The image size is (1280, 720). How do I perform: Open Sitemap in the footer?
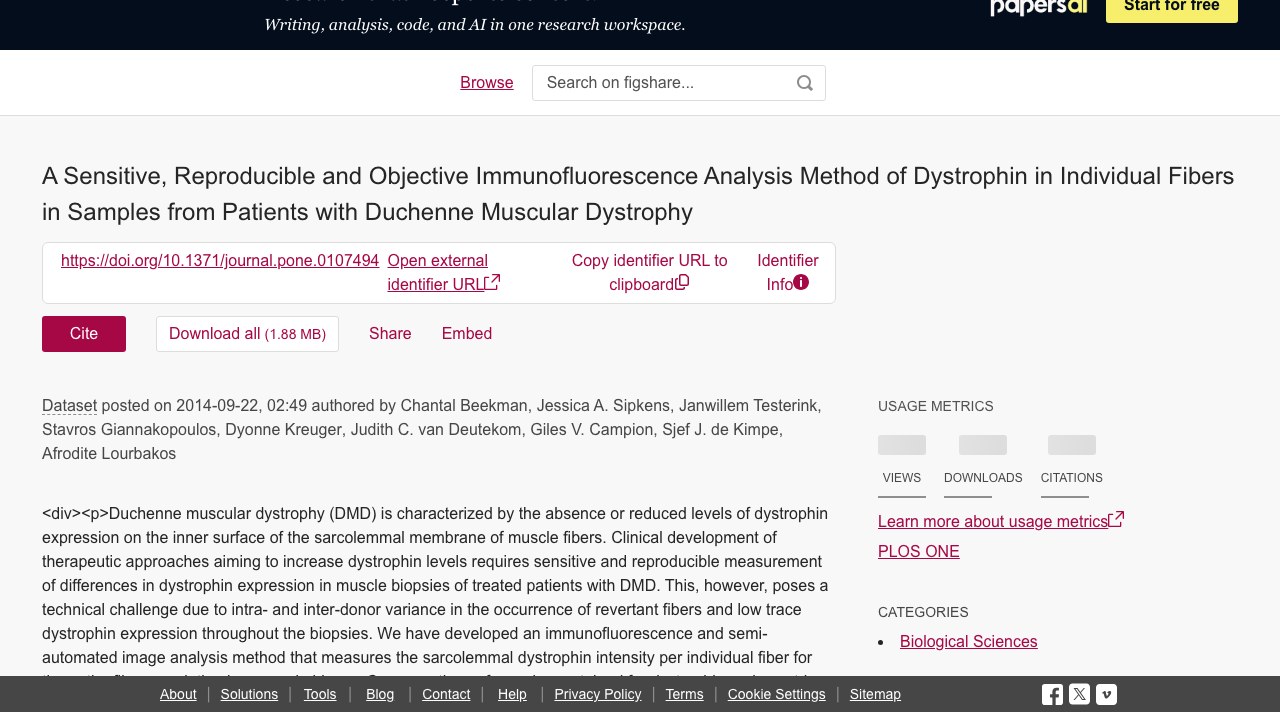click(875, 694)
